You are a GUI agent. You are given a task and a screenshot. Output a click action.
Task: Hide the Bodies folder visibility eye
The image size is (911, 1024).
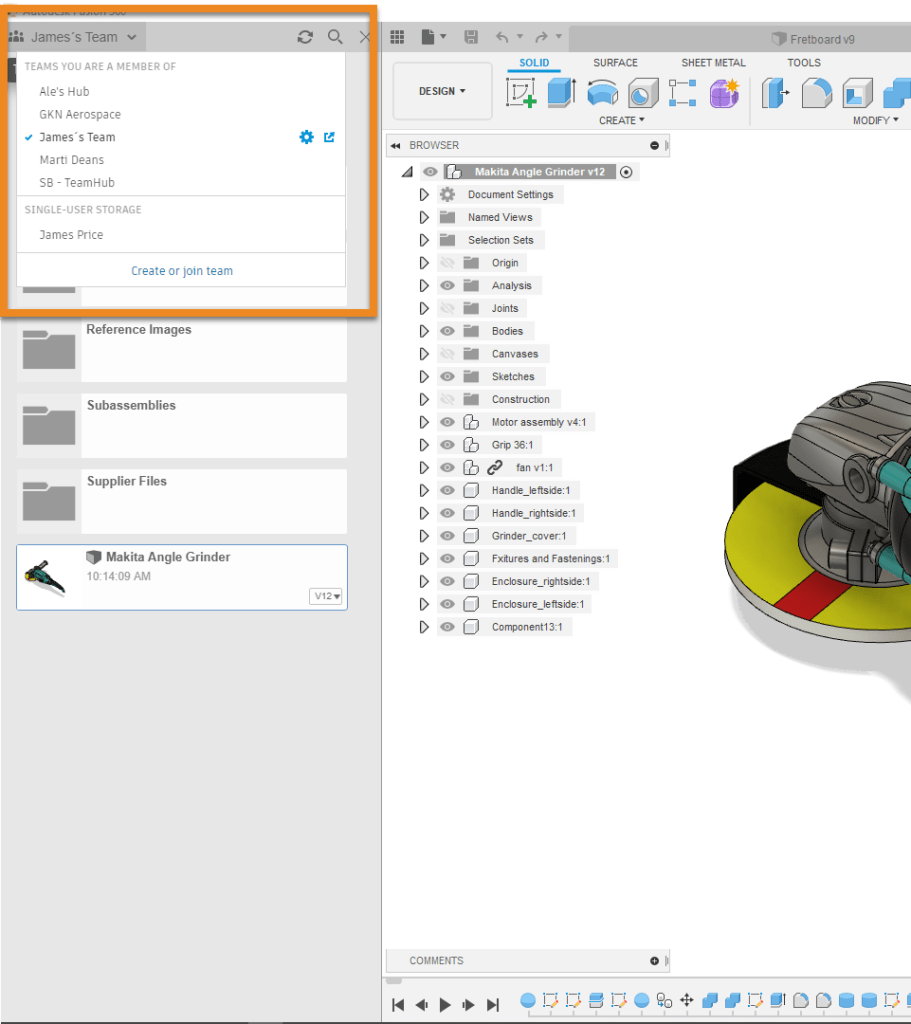(447, 331)
